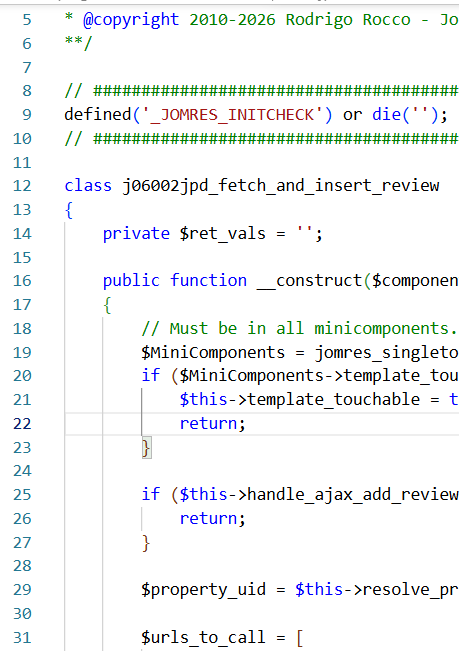Viewport: 459px width, 651px height.
Task: Click the highlighted closing brace on line 23
Action: tap(146, 448)
